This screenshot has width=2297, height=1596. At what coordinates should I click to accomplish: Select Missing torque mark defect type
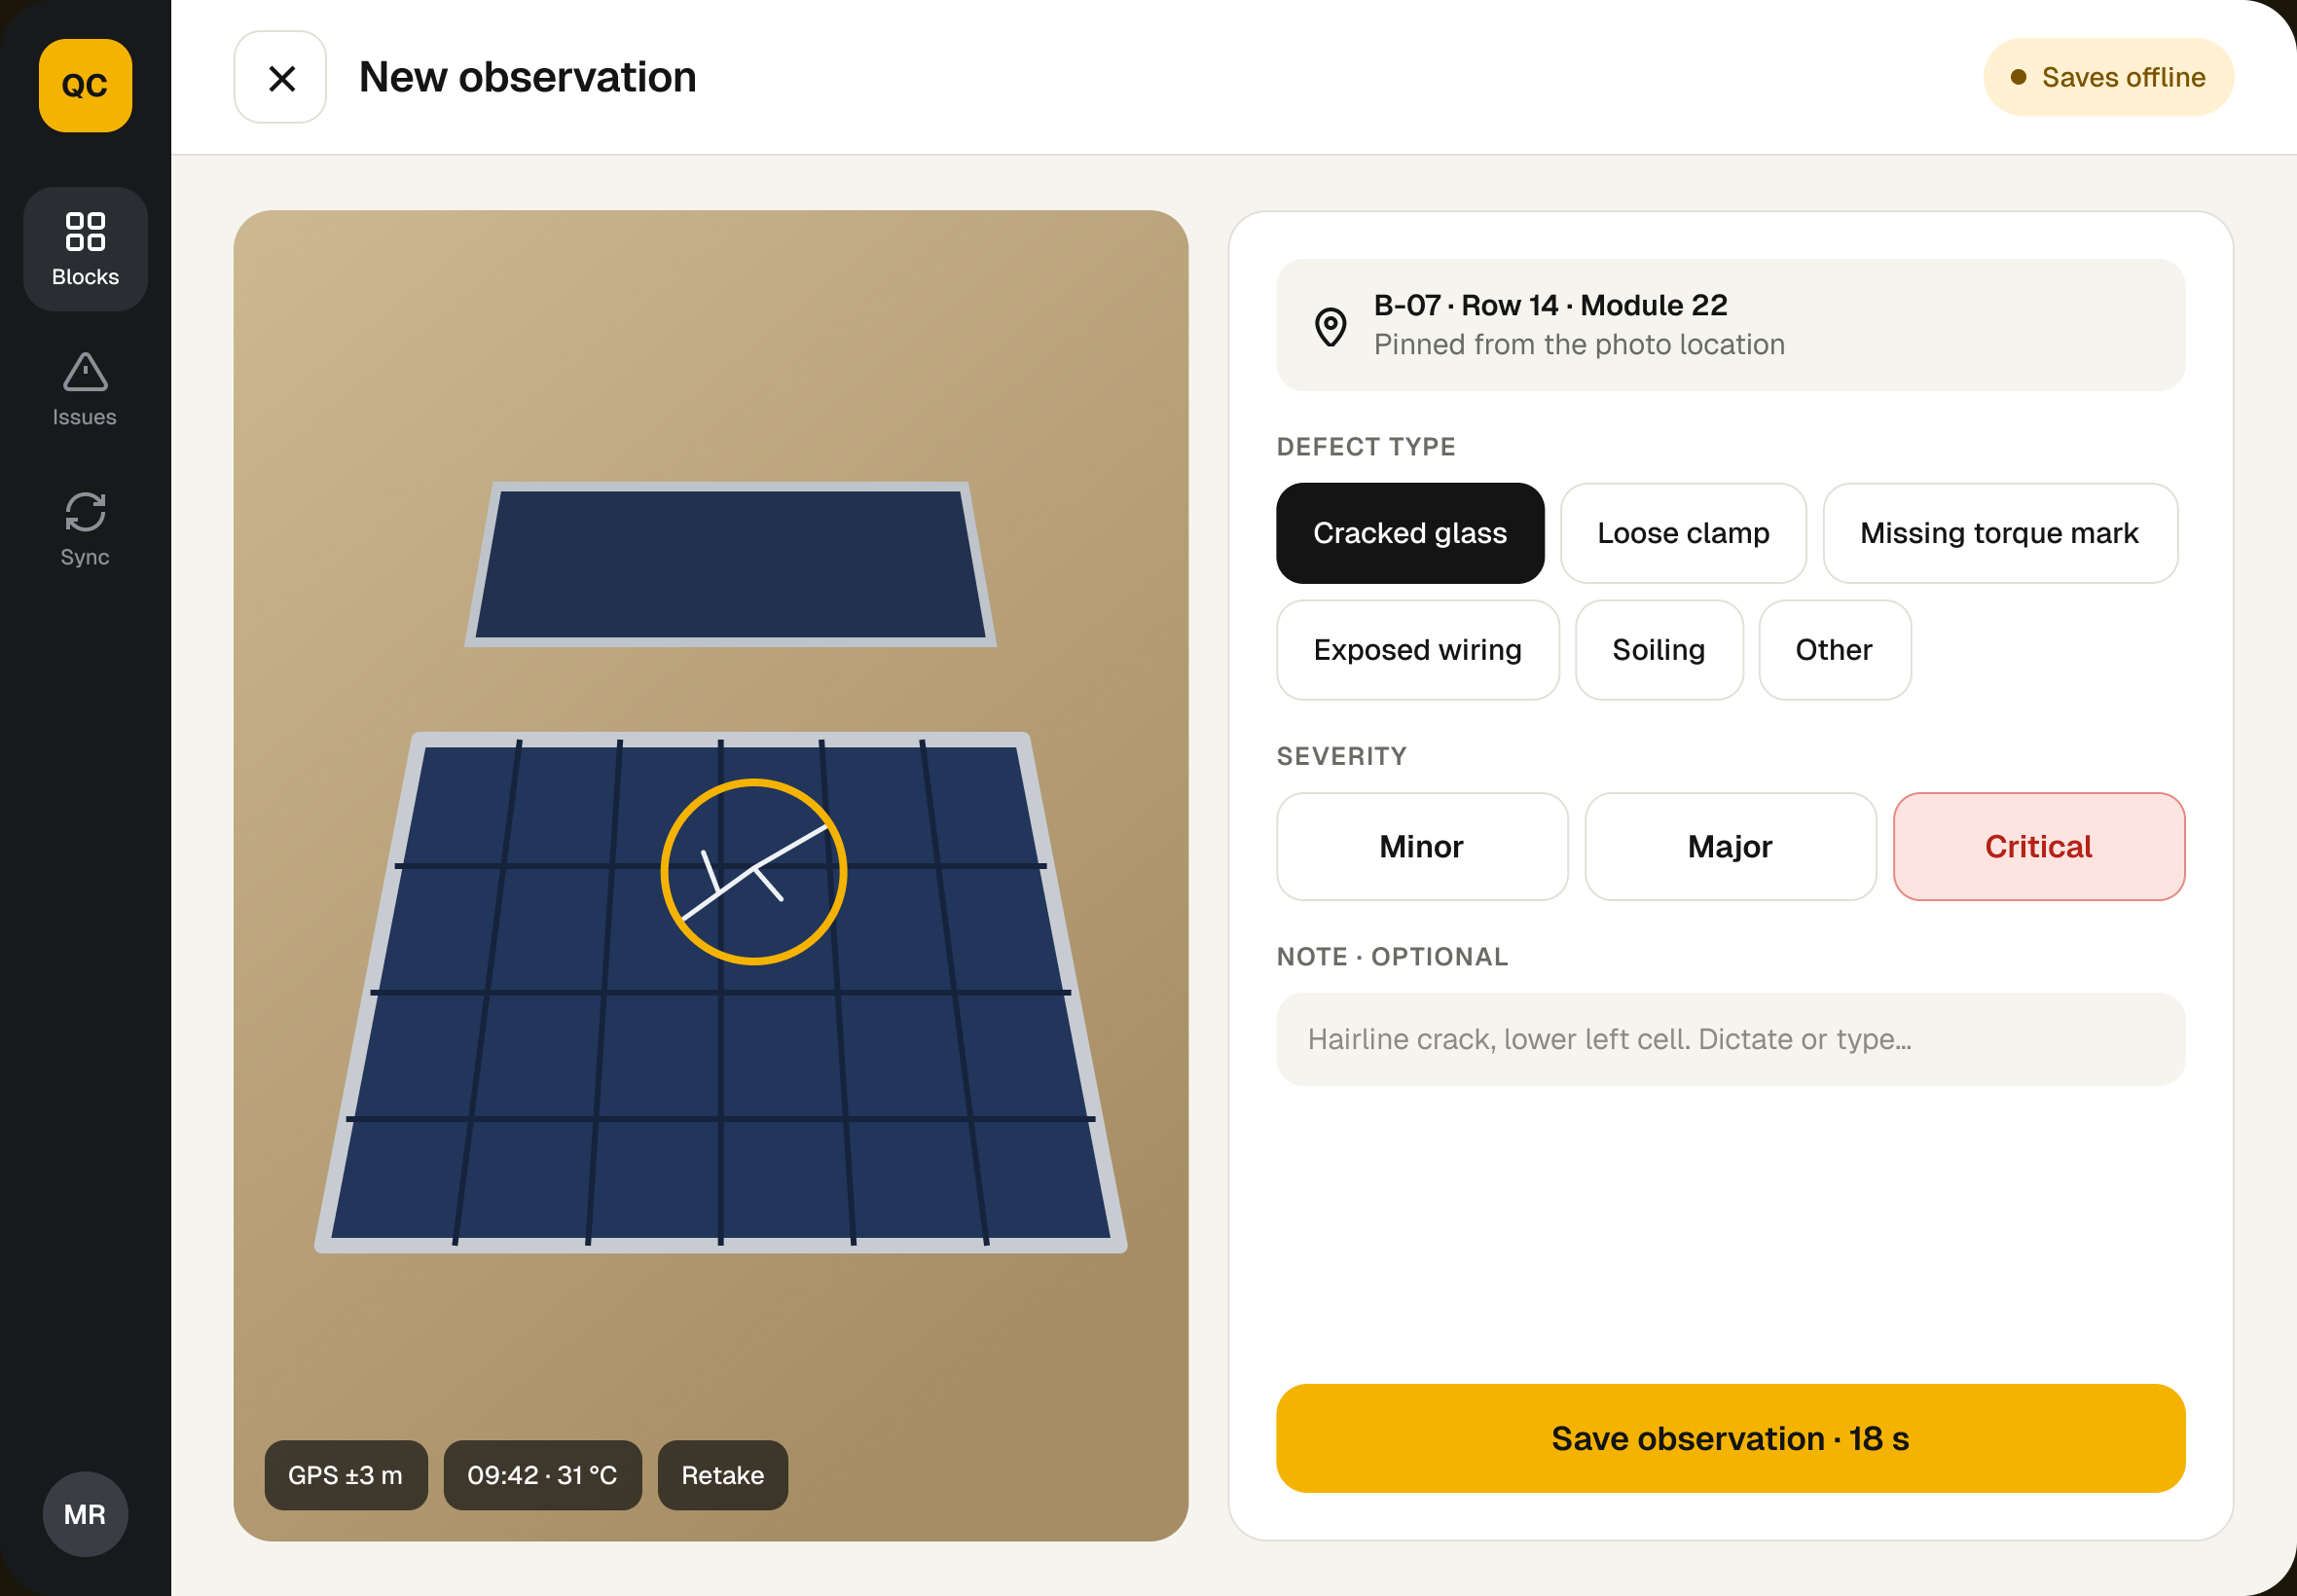pos(2000,533)
